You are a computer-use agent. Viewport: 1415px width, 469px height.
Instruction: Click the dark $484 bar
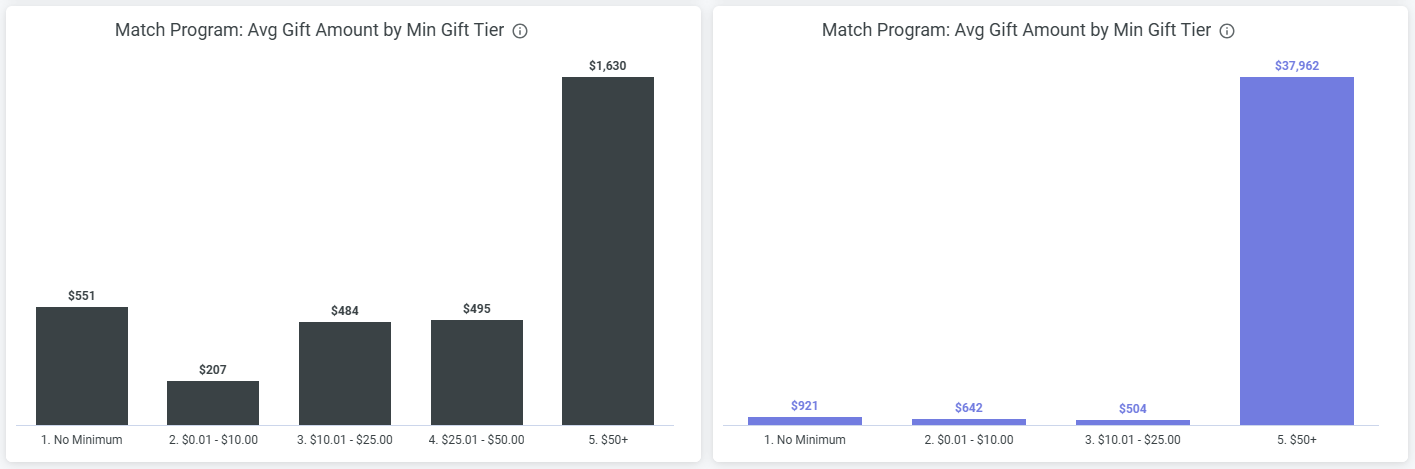pyautogui.click(x=345, y=373)
